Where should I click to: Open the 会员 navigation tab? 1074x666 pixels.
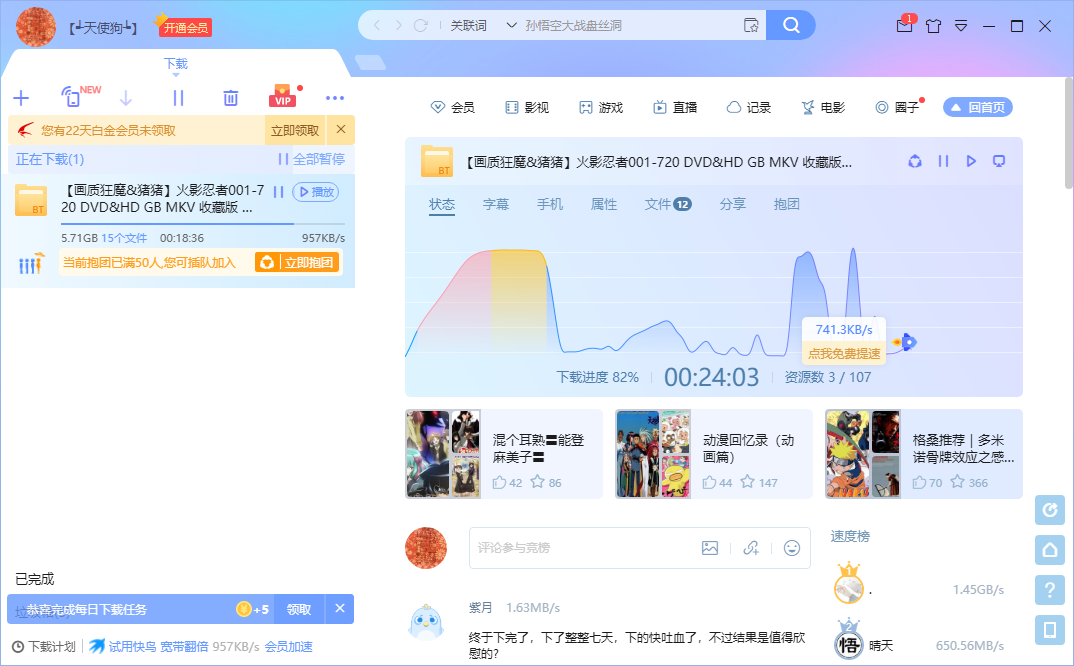[x=452, y=108]
